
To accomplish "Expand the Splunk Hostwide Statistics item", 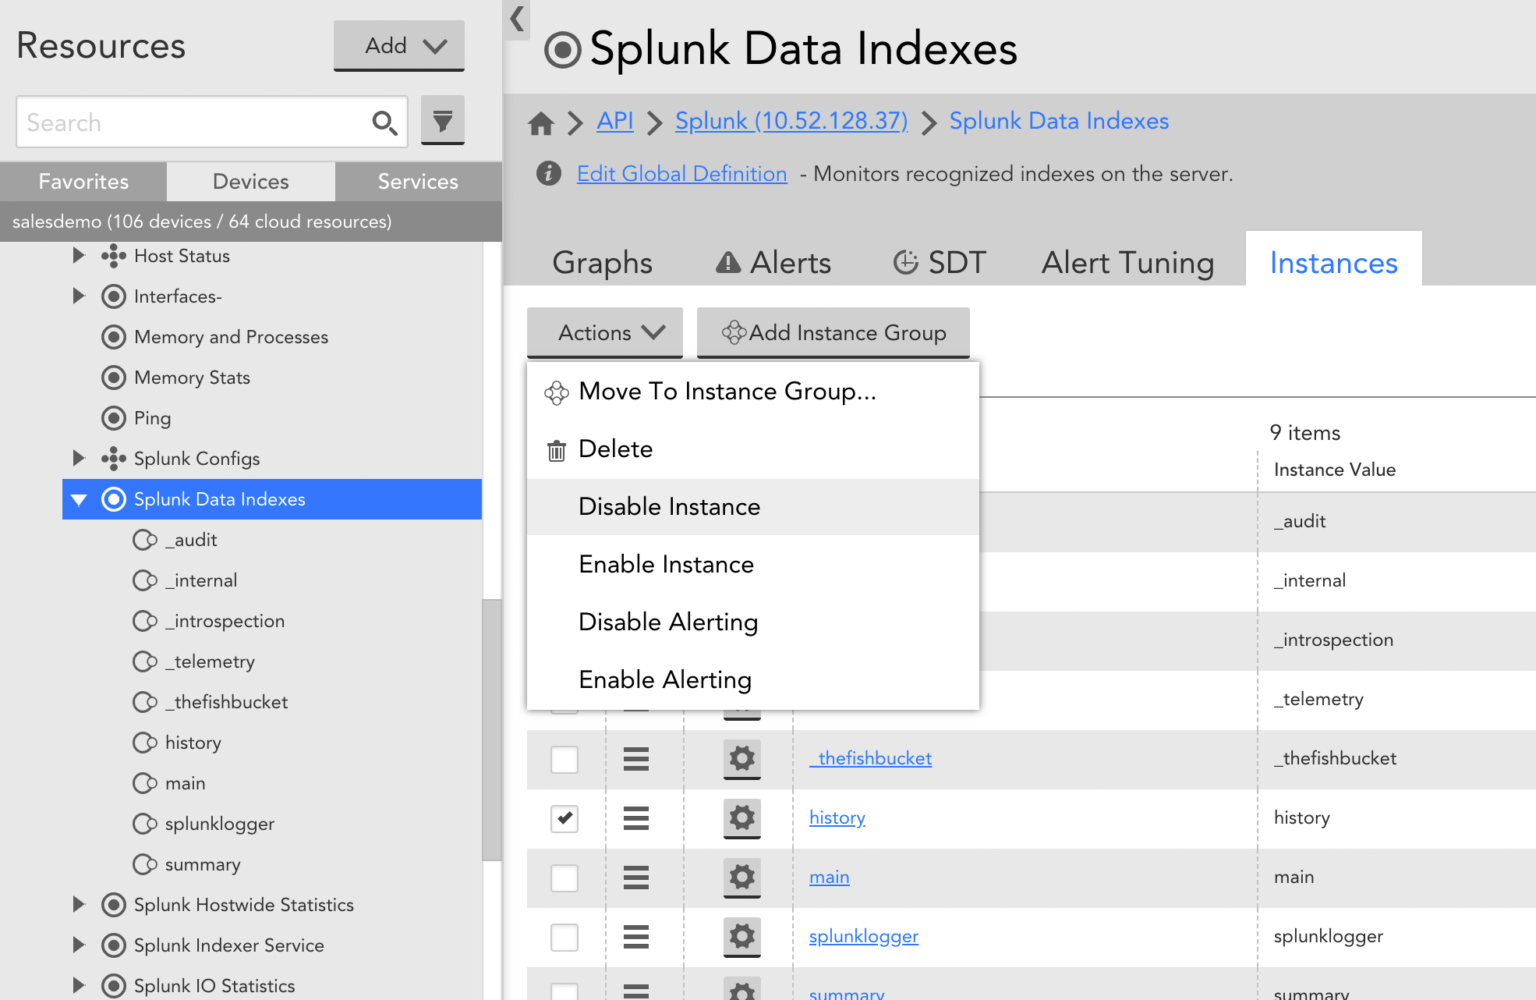I will pyautogui.click(x=79, y=905).
